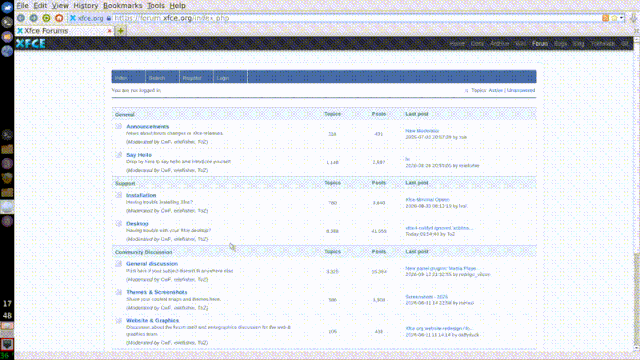Image resolution: width=640 pixels, height=360 pixels.
Task: Click the forum status icon beside Website & Graphics
Action: pyautogui.click(x=118, y=320)
